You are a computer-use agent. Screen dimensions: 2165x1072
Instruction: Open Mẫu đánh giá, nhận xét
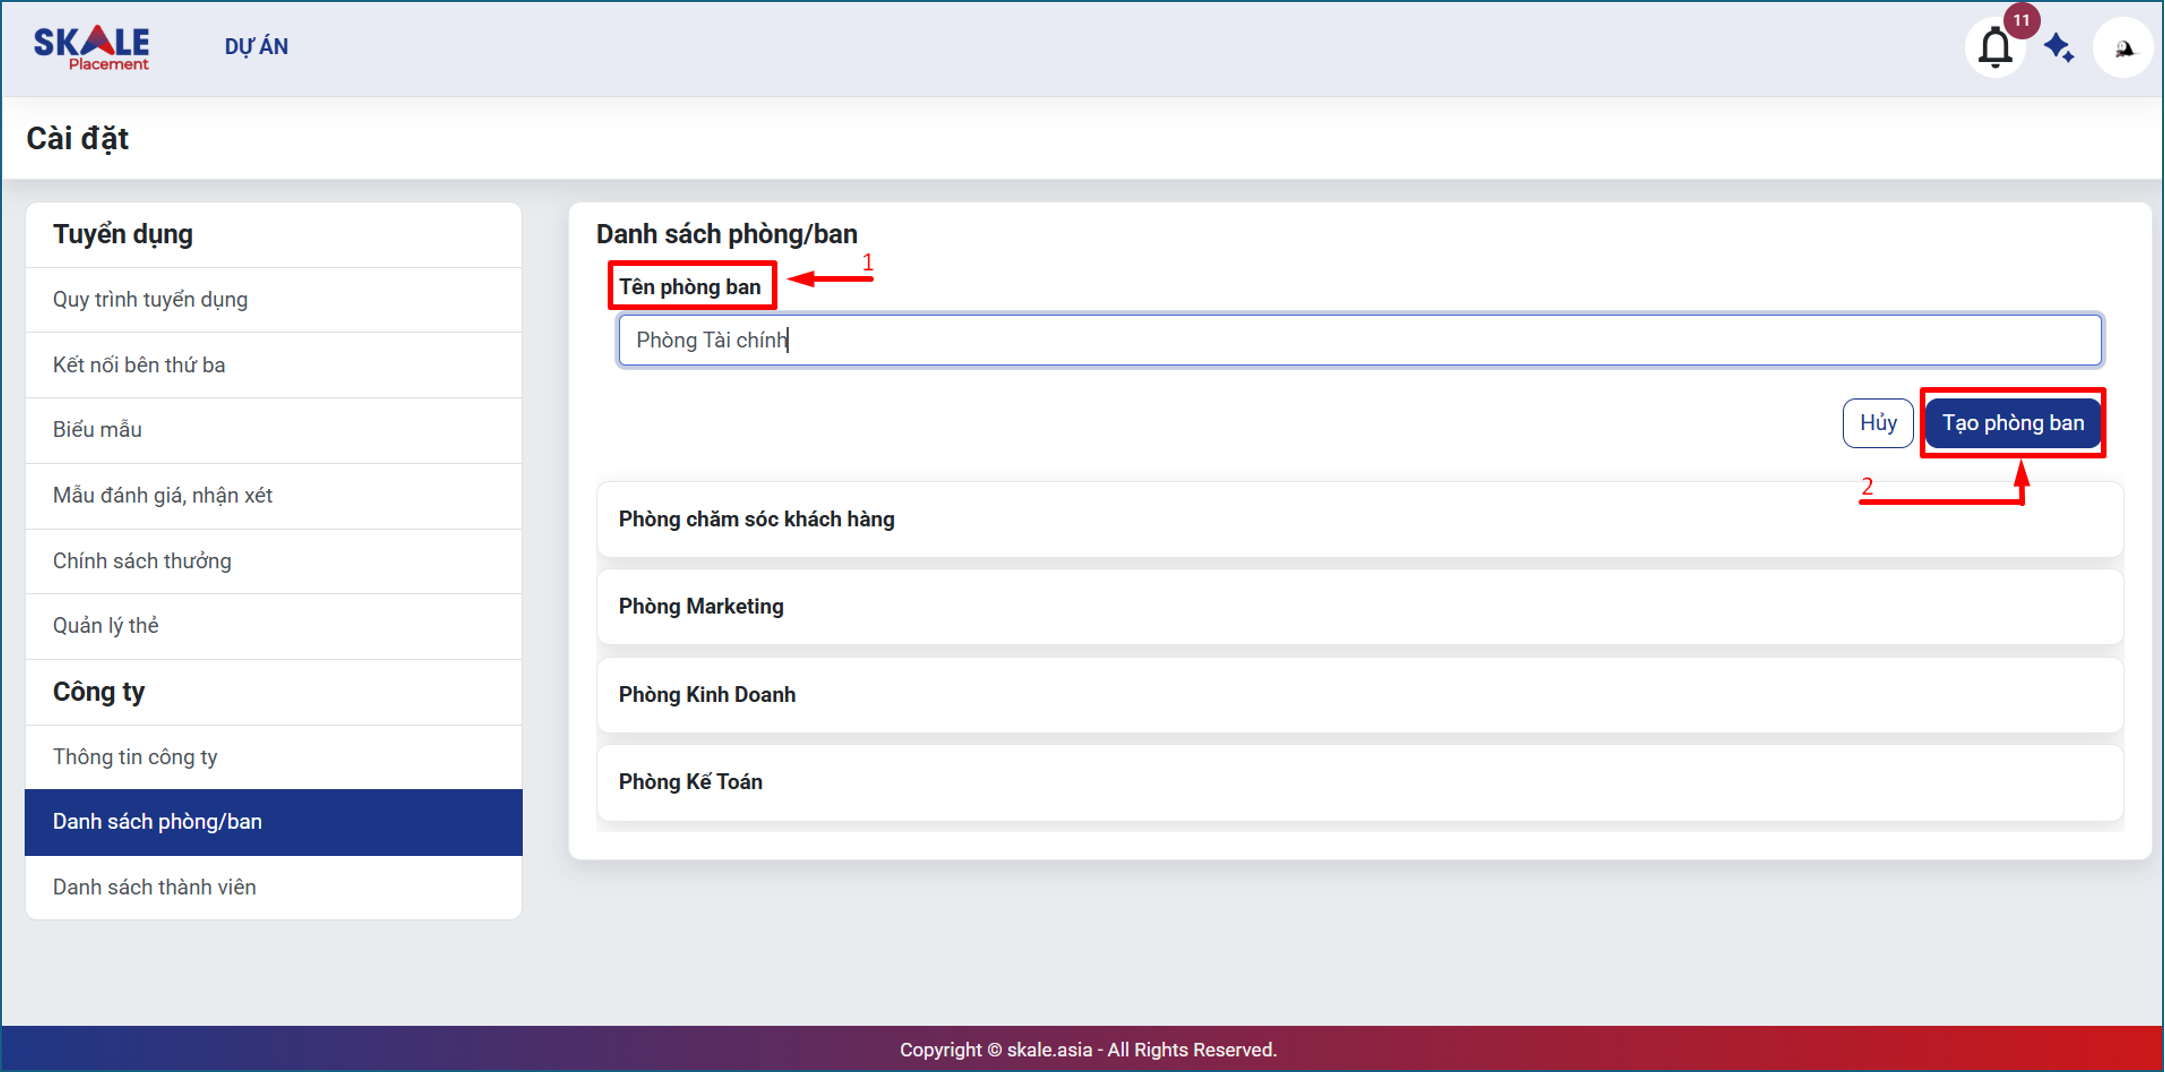click(162, 495)
